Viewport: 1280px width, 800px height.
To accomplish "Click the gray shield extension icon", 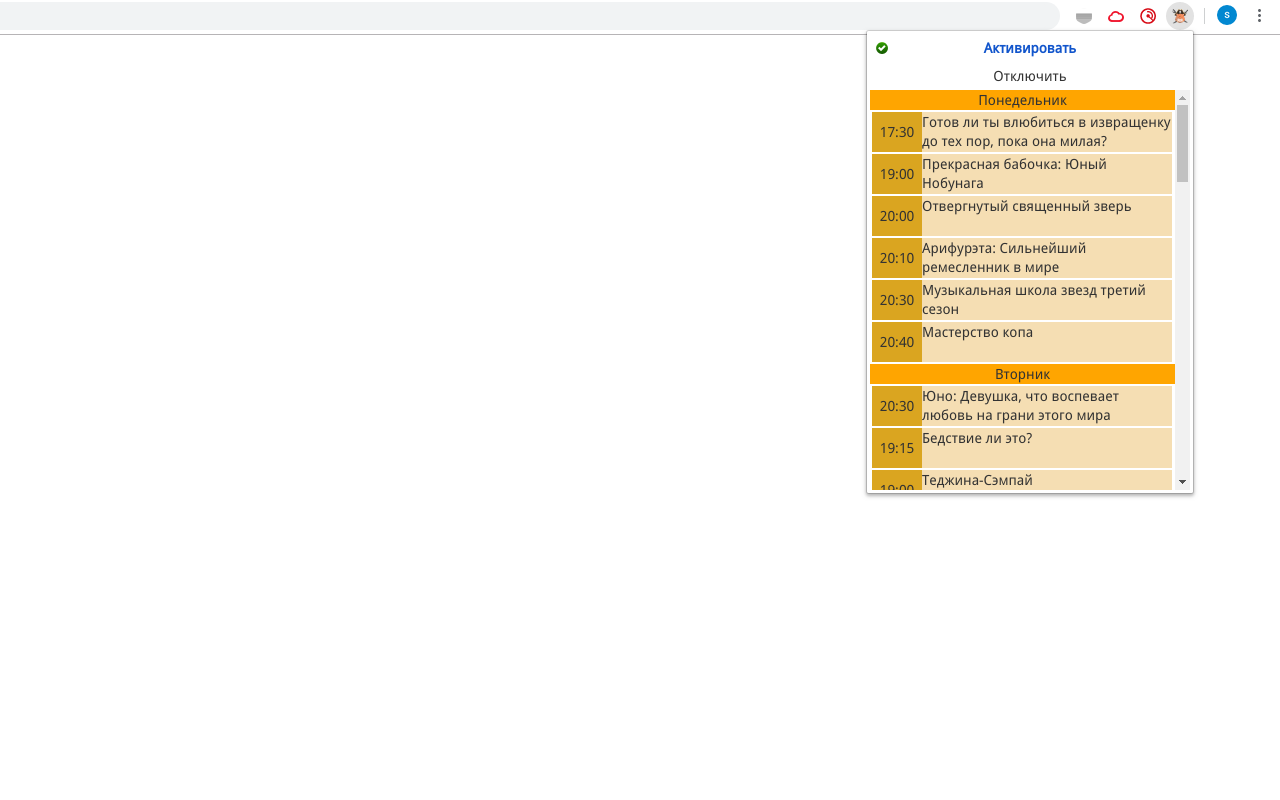I will [1084, 17].
